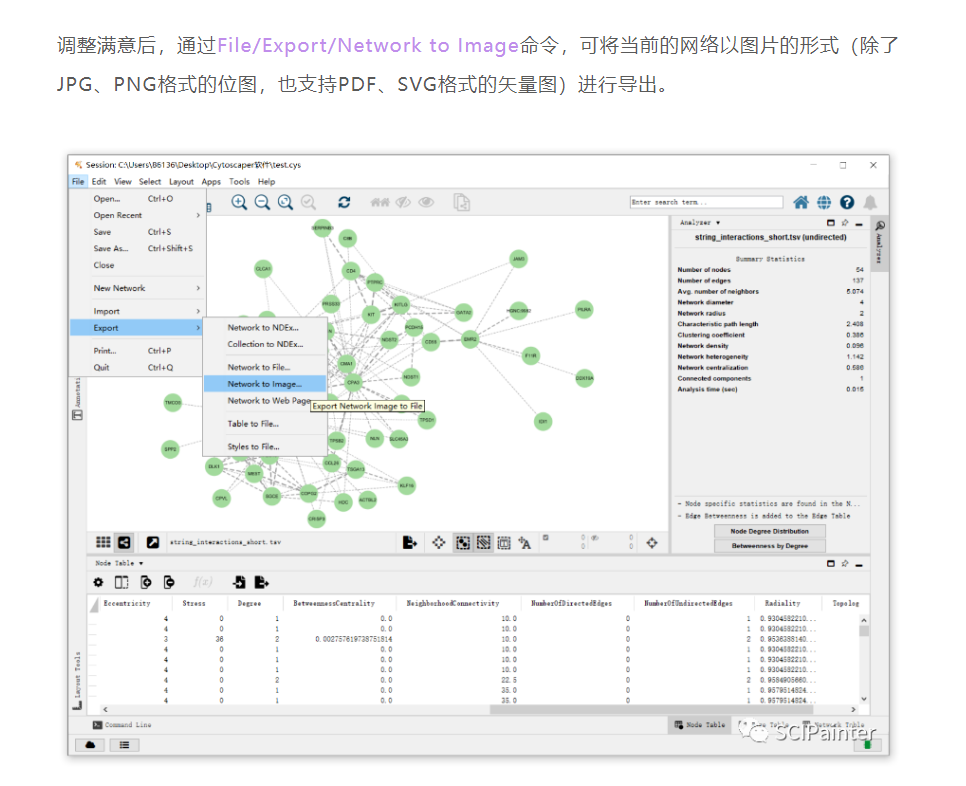Viewport: 966px width, 786px height.
Task: Click the hide selected (crossed eye) icon
Action: tap(403, 202)
